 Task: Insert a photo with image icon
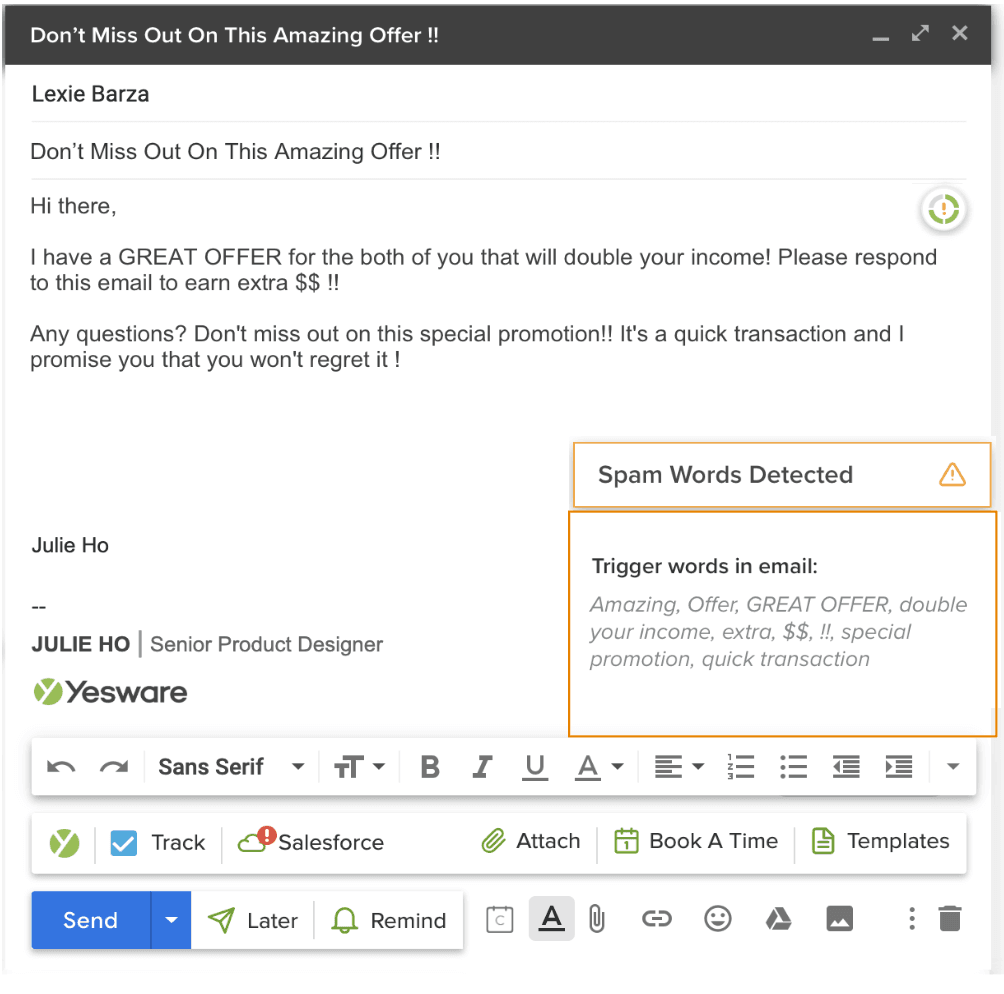pyautogui.click(x=839, y=919)
